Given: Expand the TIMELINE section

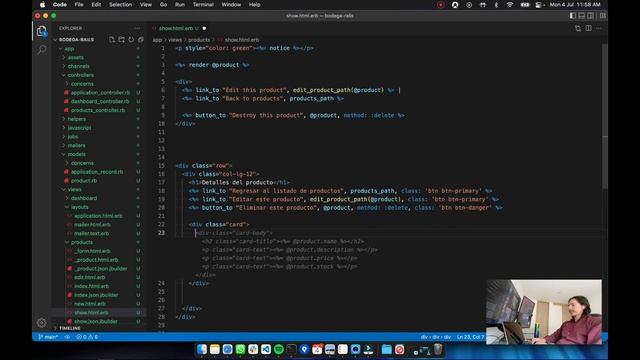Looking at the screenshot, I should click(x=69, y=328).
